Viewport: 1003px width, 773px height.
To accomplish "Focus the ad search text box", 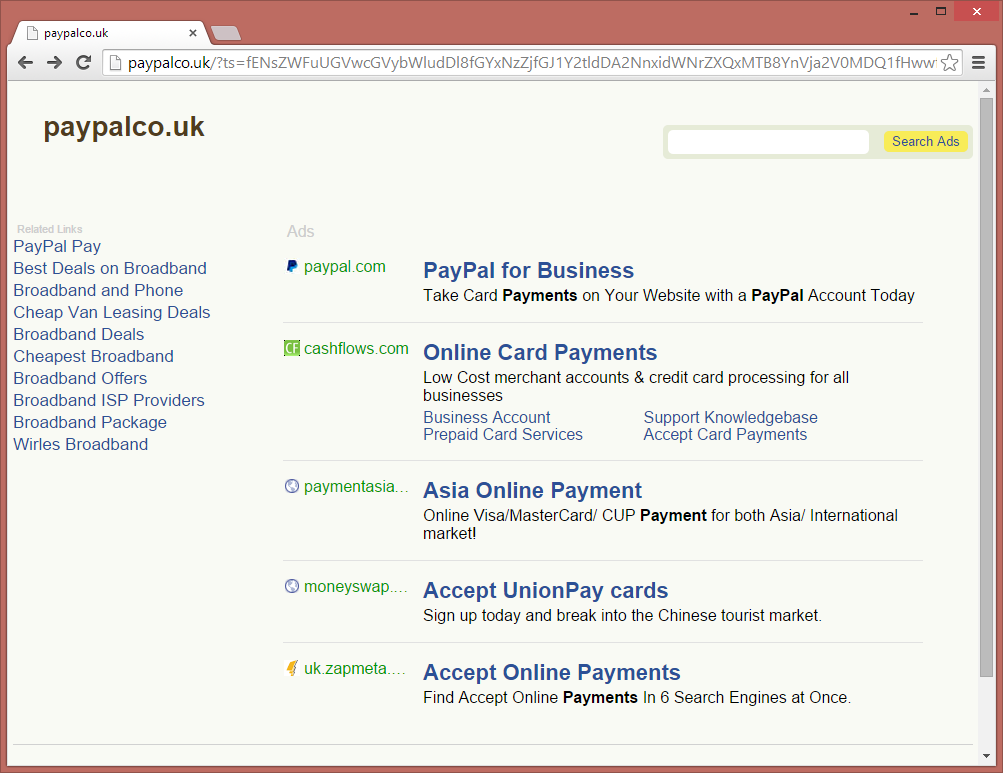I will tap(768, 141).
